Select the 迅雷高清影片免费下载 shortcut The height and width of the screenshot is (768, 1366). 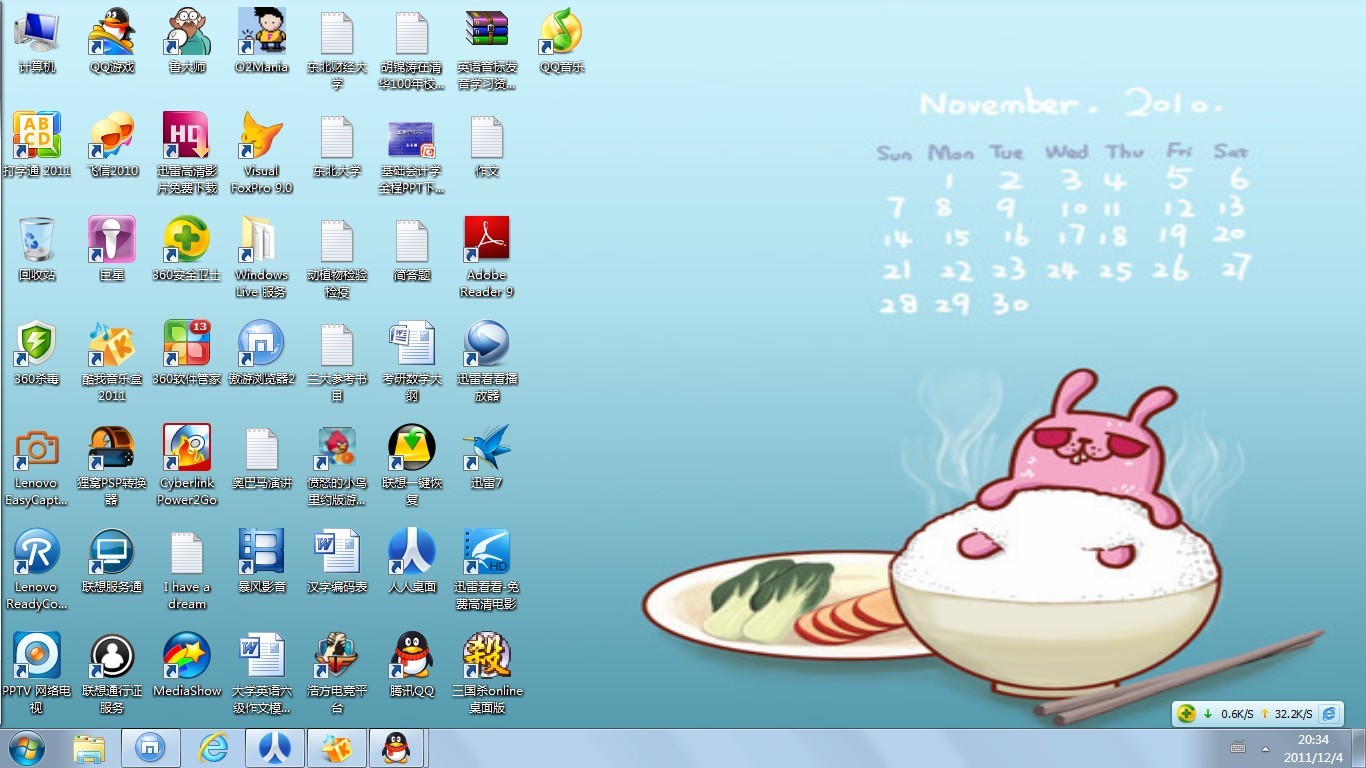coord(187,153)
